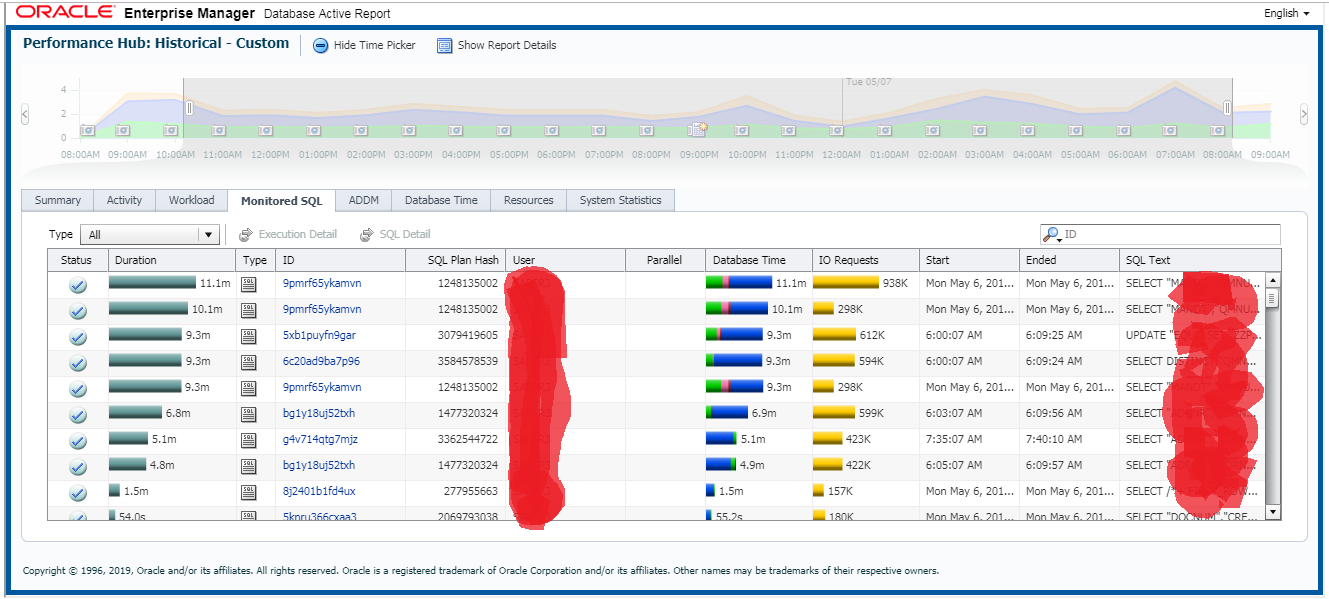Click the Execution Detail icon
Image resolution: width=1329 pixels, height=599 pixels.
247,234
